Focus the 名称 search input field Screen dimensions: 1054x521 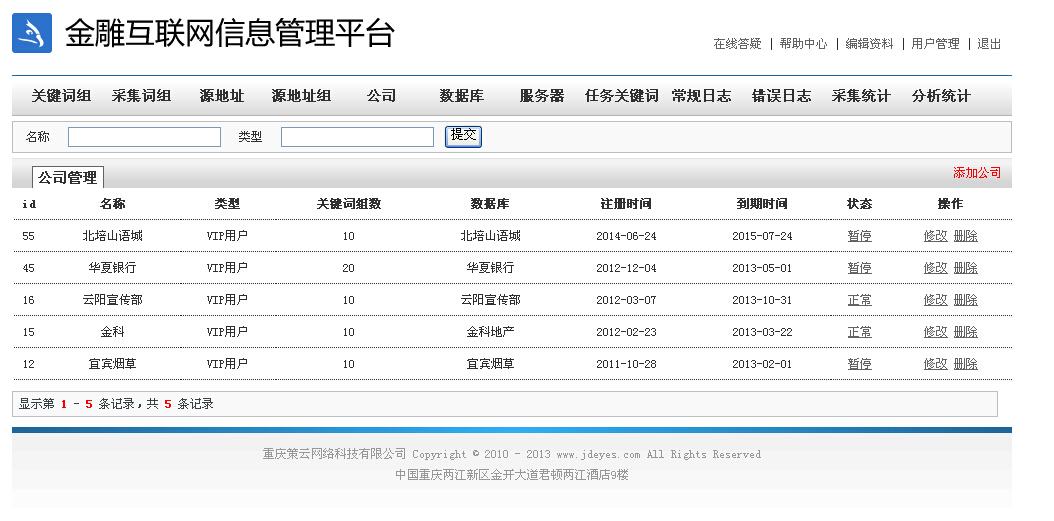click(x=145, y=137)
